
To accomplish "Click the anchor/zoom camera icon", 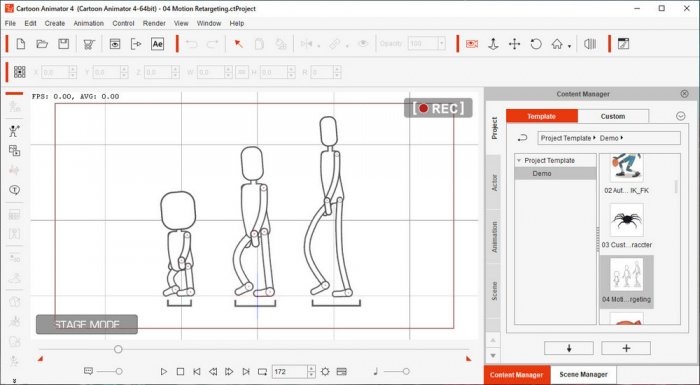I will [493, 44].
